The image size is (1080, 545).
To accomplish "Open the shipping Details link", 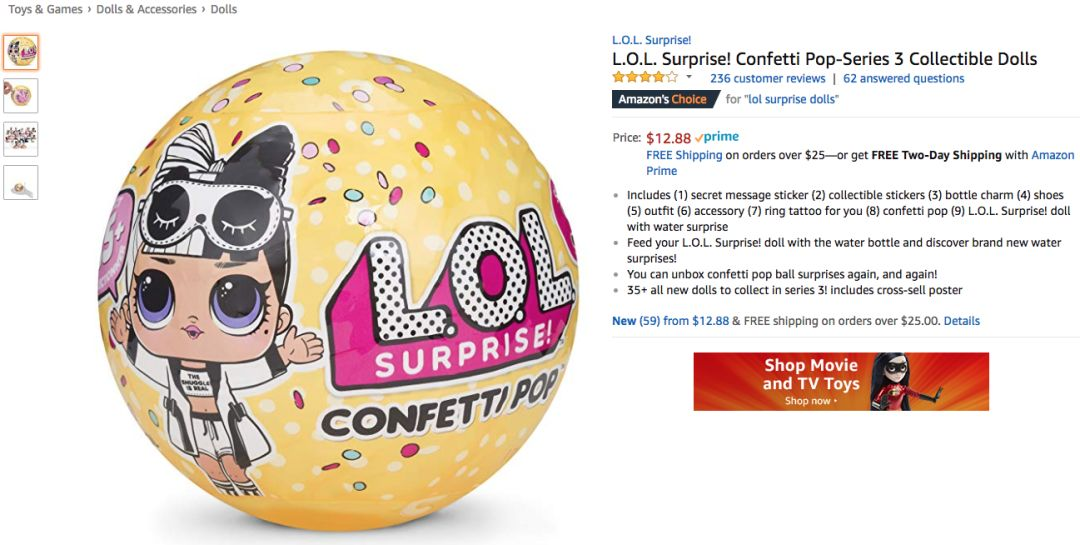I will pyautogui.click(x=962, y=321).
